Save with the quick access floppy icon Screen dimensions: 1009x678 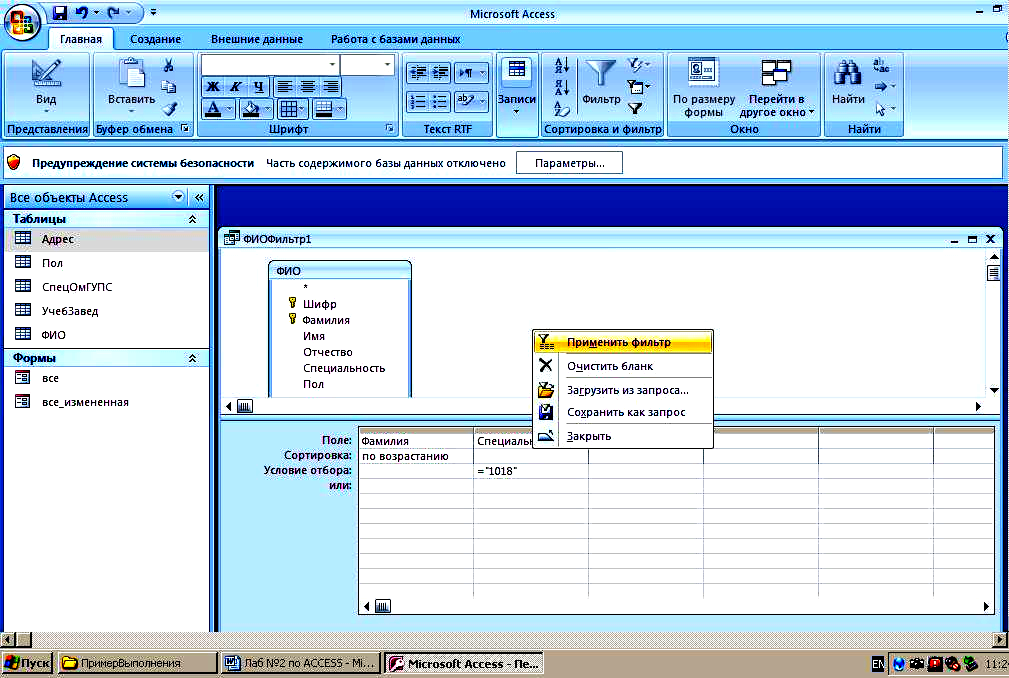(59, 12)
